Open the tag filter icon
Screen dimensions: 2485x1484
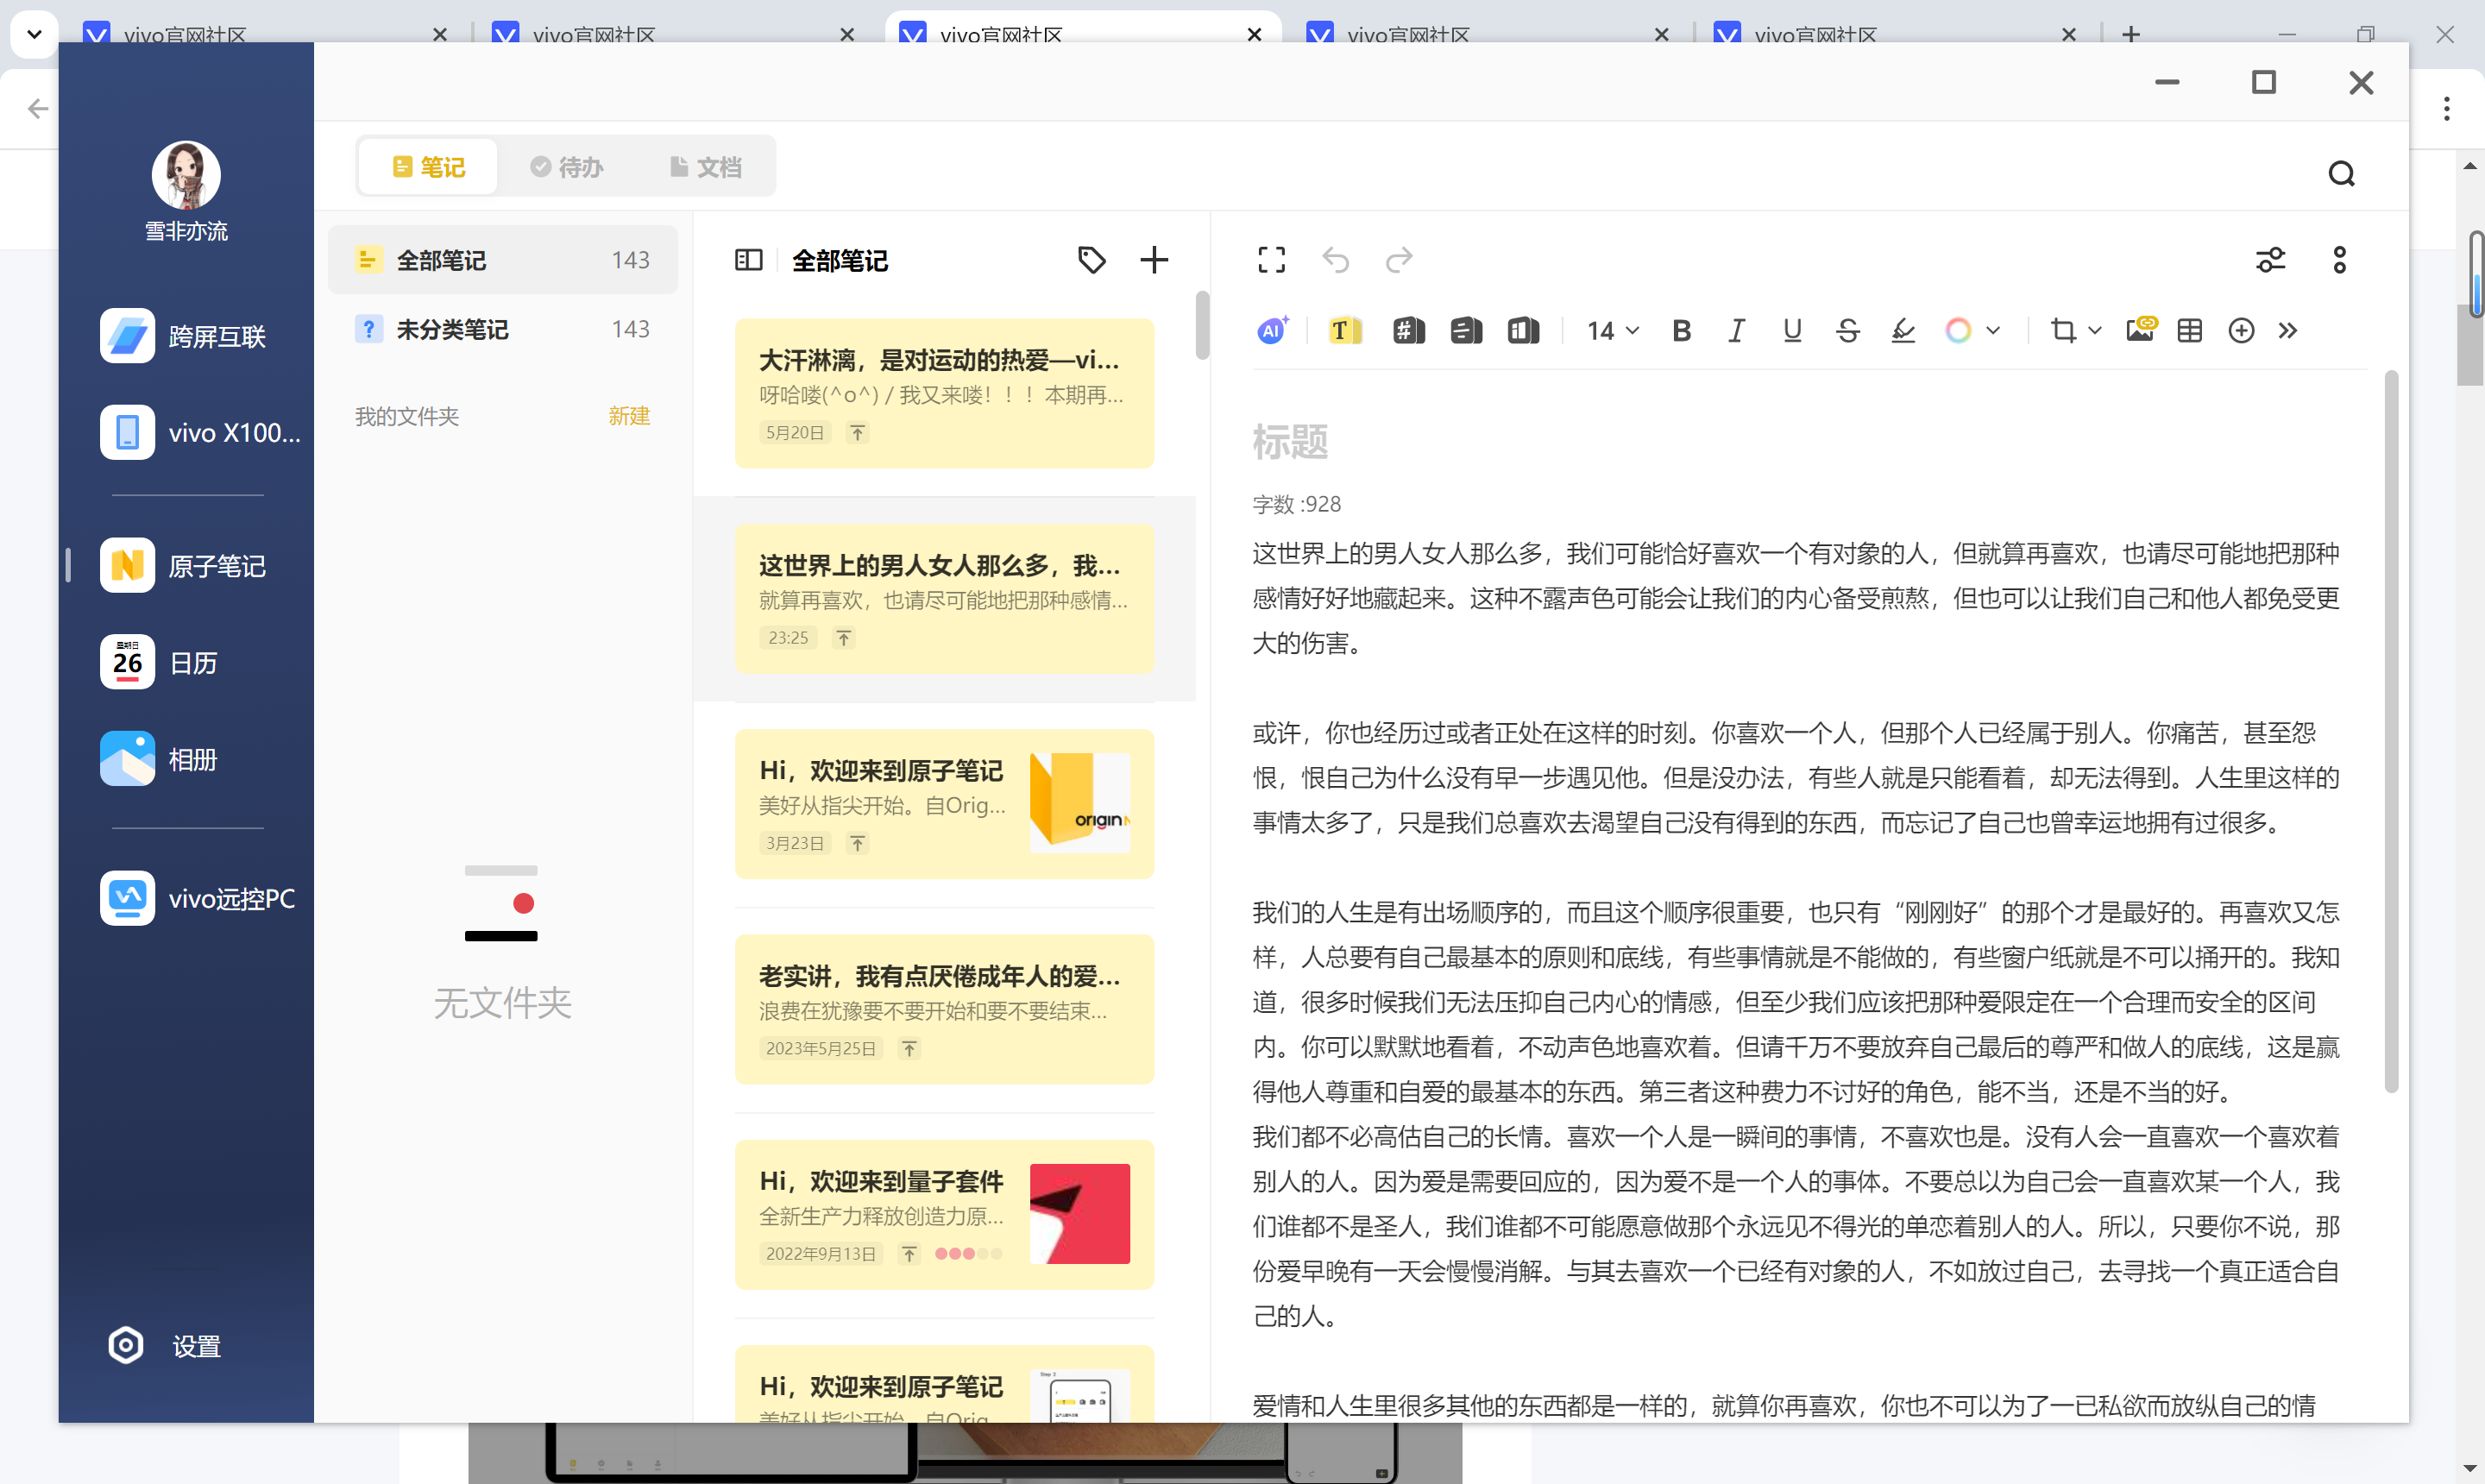1092,260
